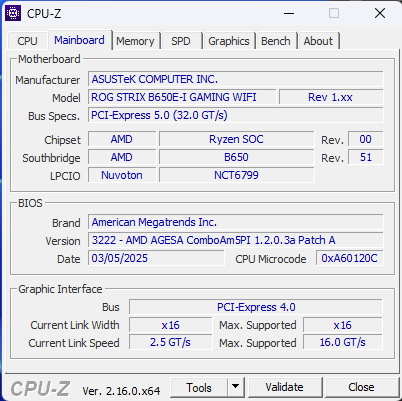
Task: Select the Mainboard tab
Action: pyautogui.click(x=79, y=40)
